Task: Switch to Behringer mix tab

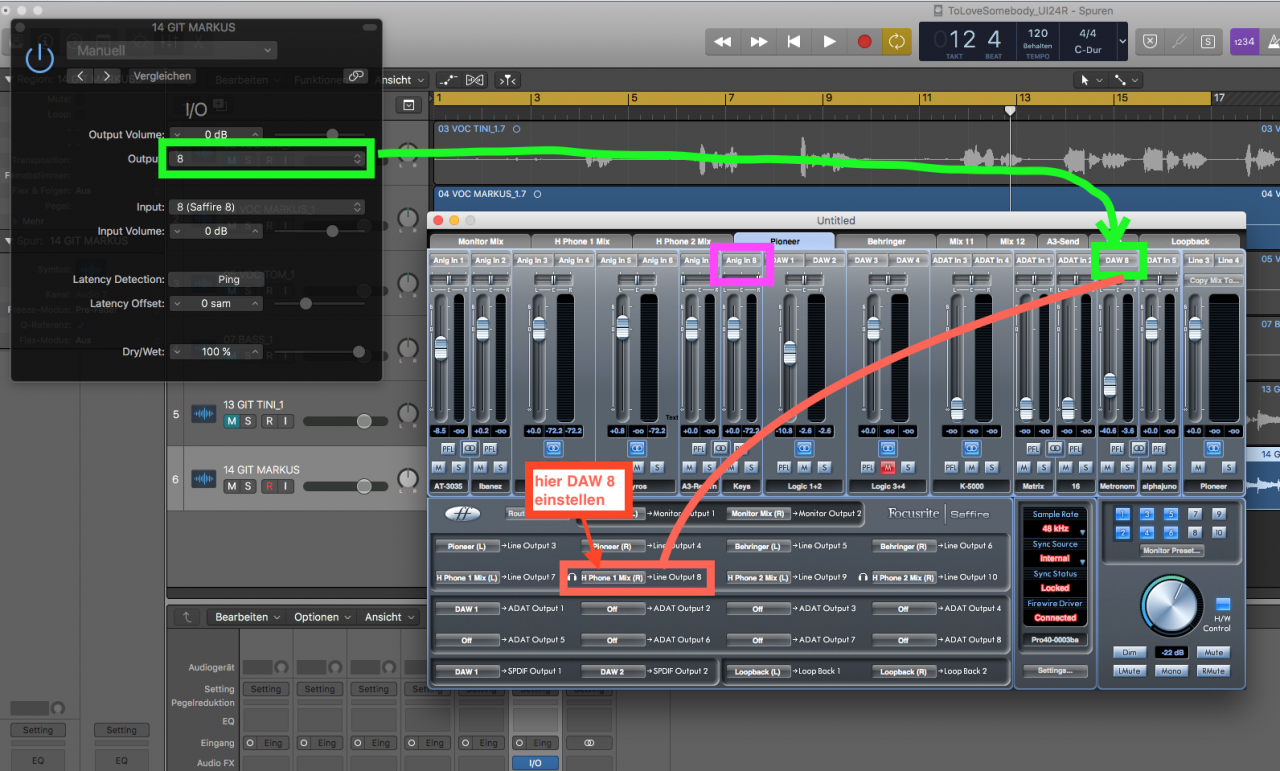Action: [x=886, y=241]
